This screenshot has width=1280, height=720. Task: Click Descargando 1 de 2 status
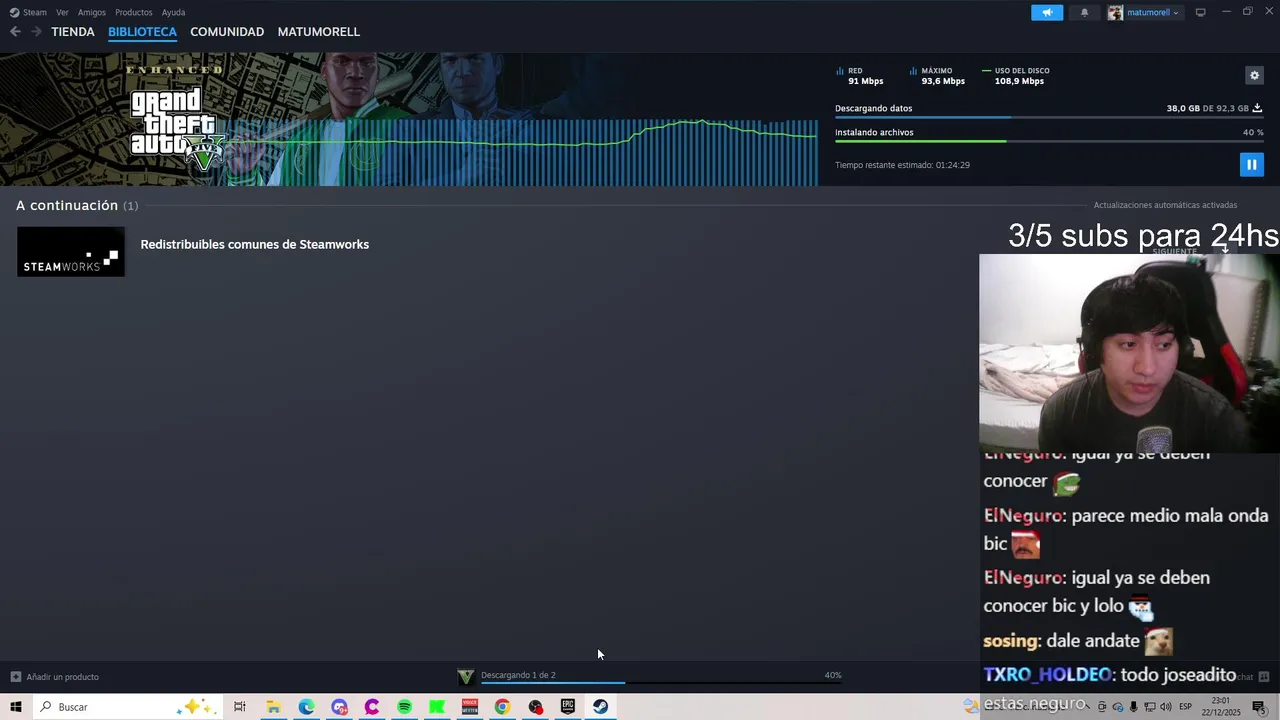click(x=518, y=675)
